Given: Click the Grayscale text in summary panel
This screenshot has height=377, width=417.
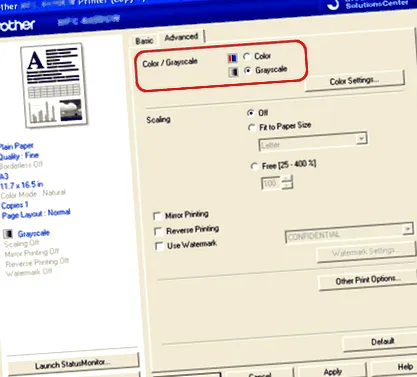Looking at the screenshot, I should tap(34, 233).
